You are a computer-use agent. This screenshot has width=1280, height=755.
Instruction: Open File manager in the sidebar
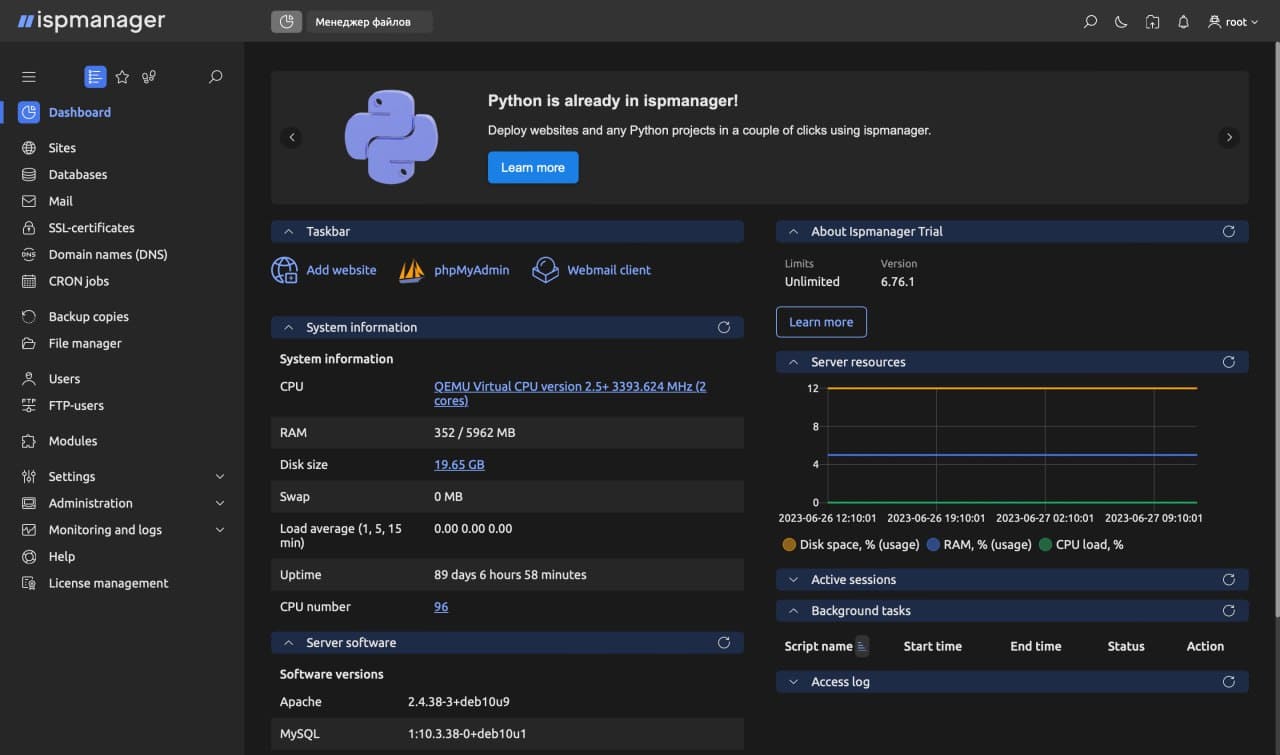click(85, 343)
